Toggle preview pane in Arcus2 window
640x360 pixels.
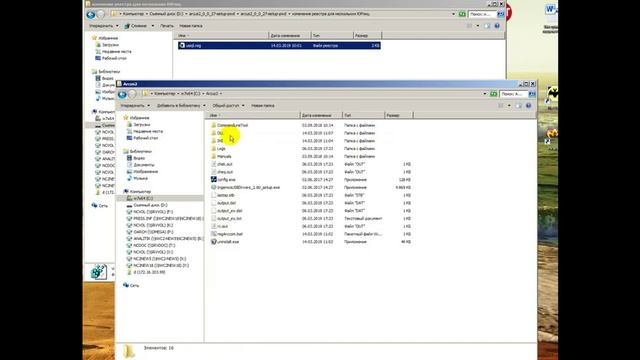click(x=518, y=106)
